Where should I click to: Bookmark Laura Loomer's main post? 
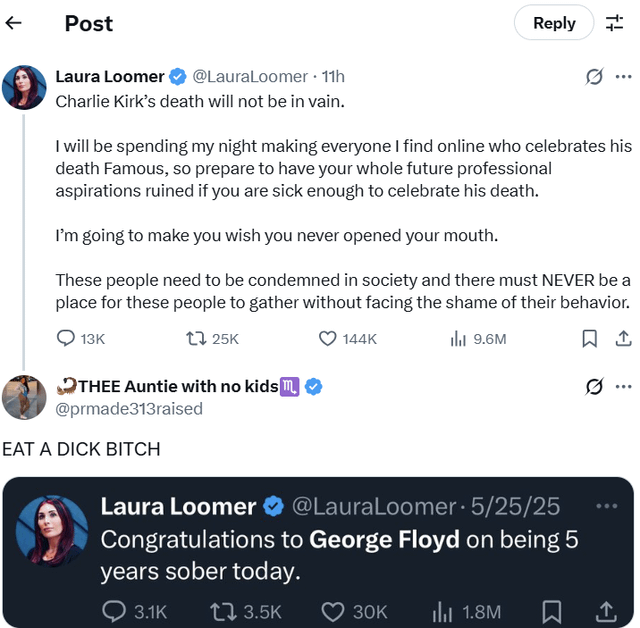click(590, 339)
